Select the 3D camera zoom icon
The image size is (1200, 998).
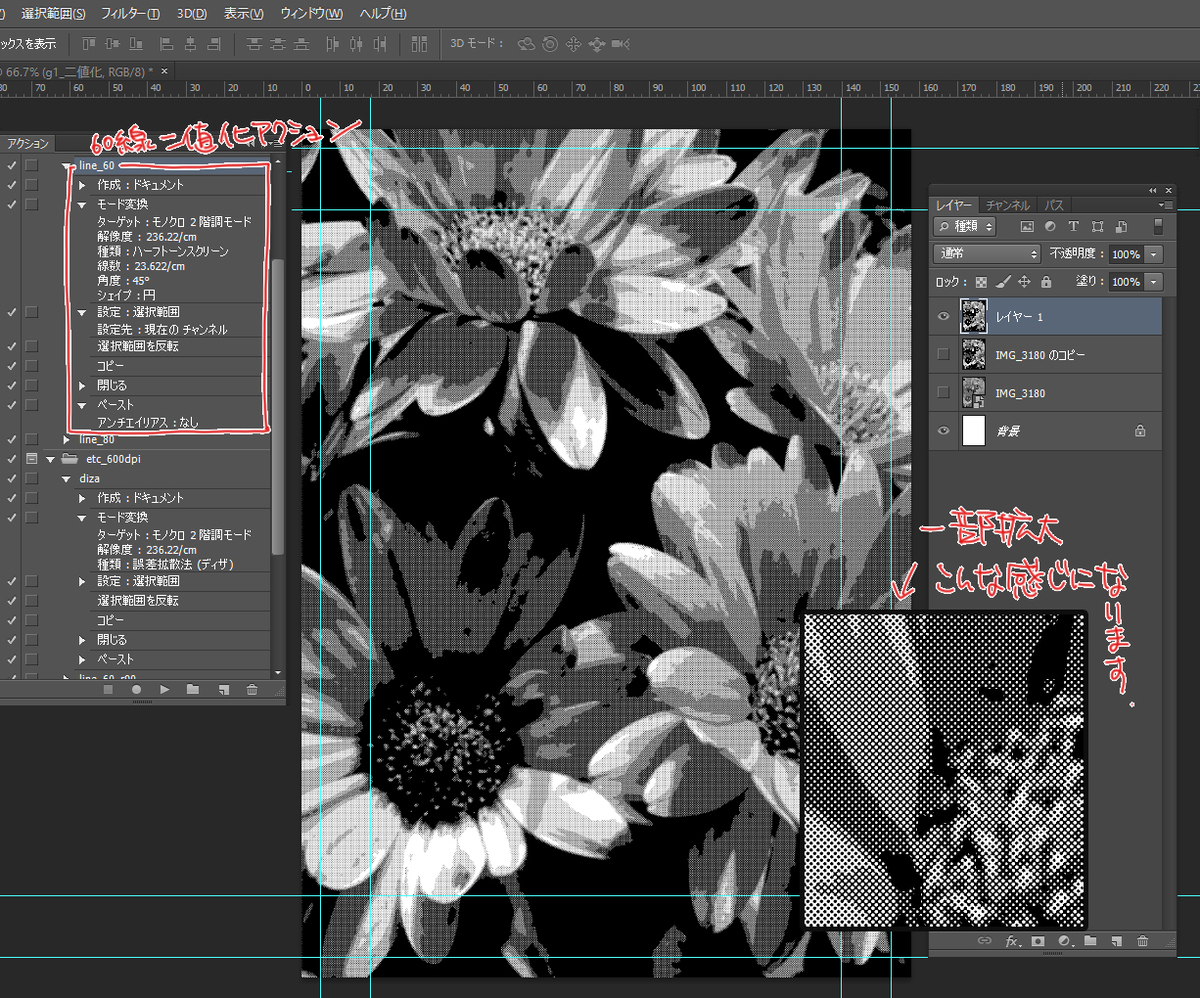point(620,44)
